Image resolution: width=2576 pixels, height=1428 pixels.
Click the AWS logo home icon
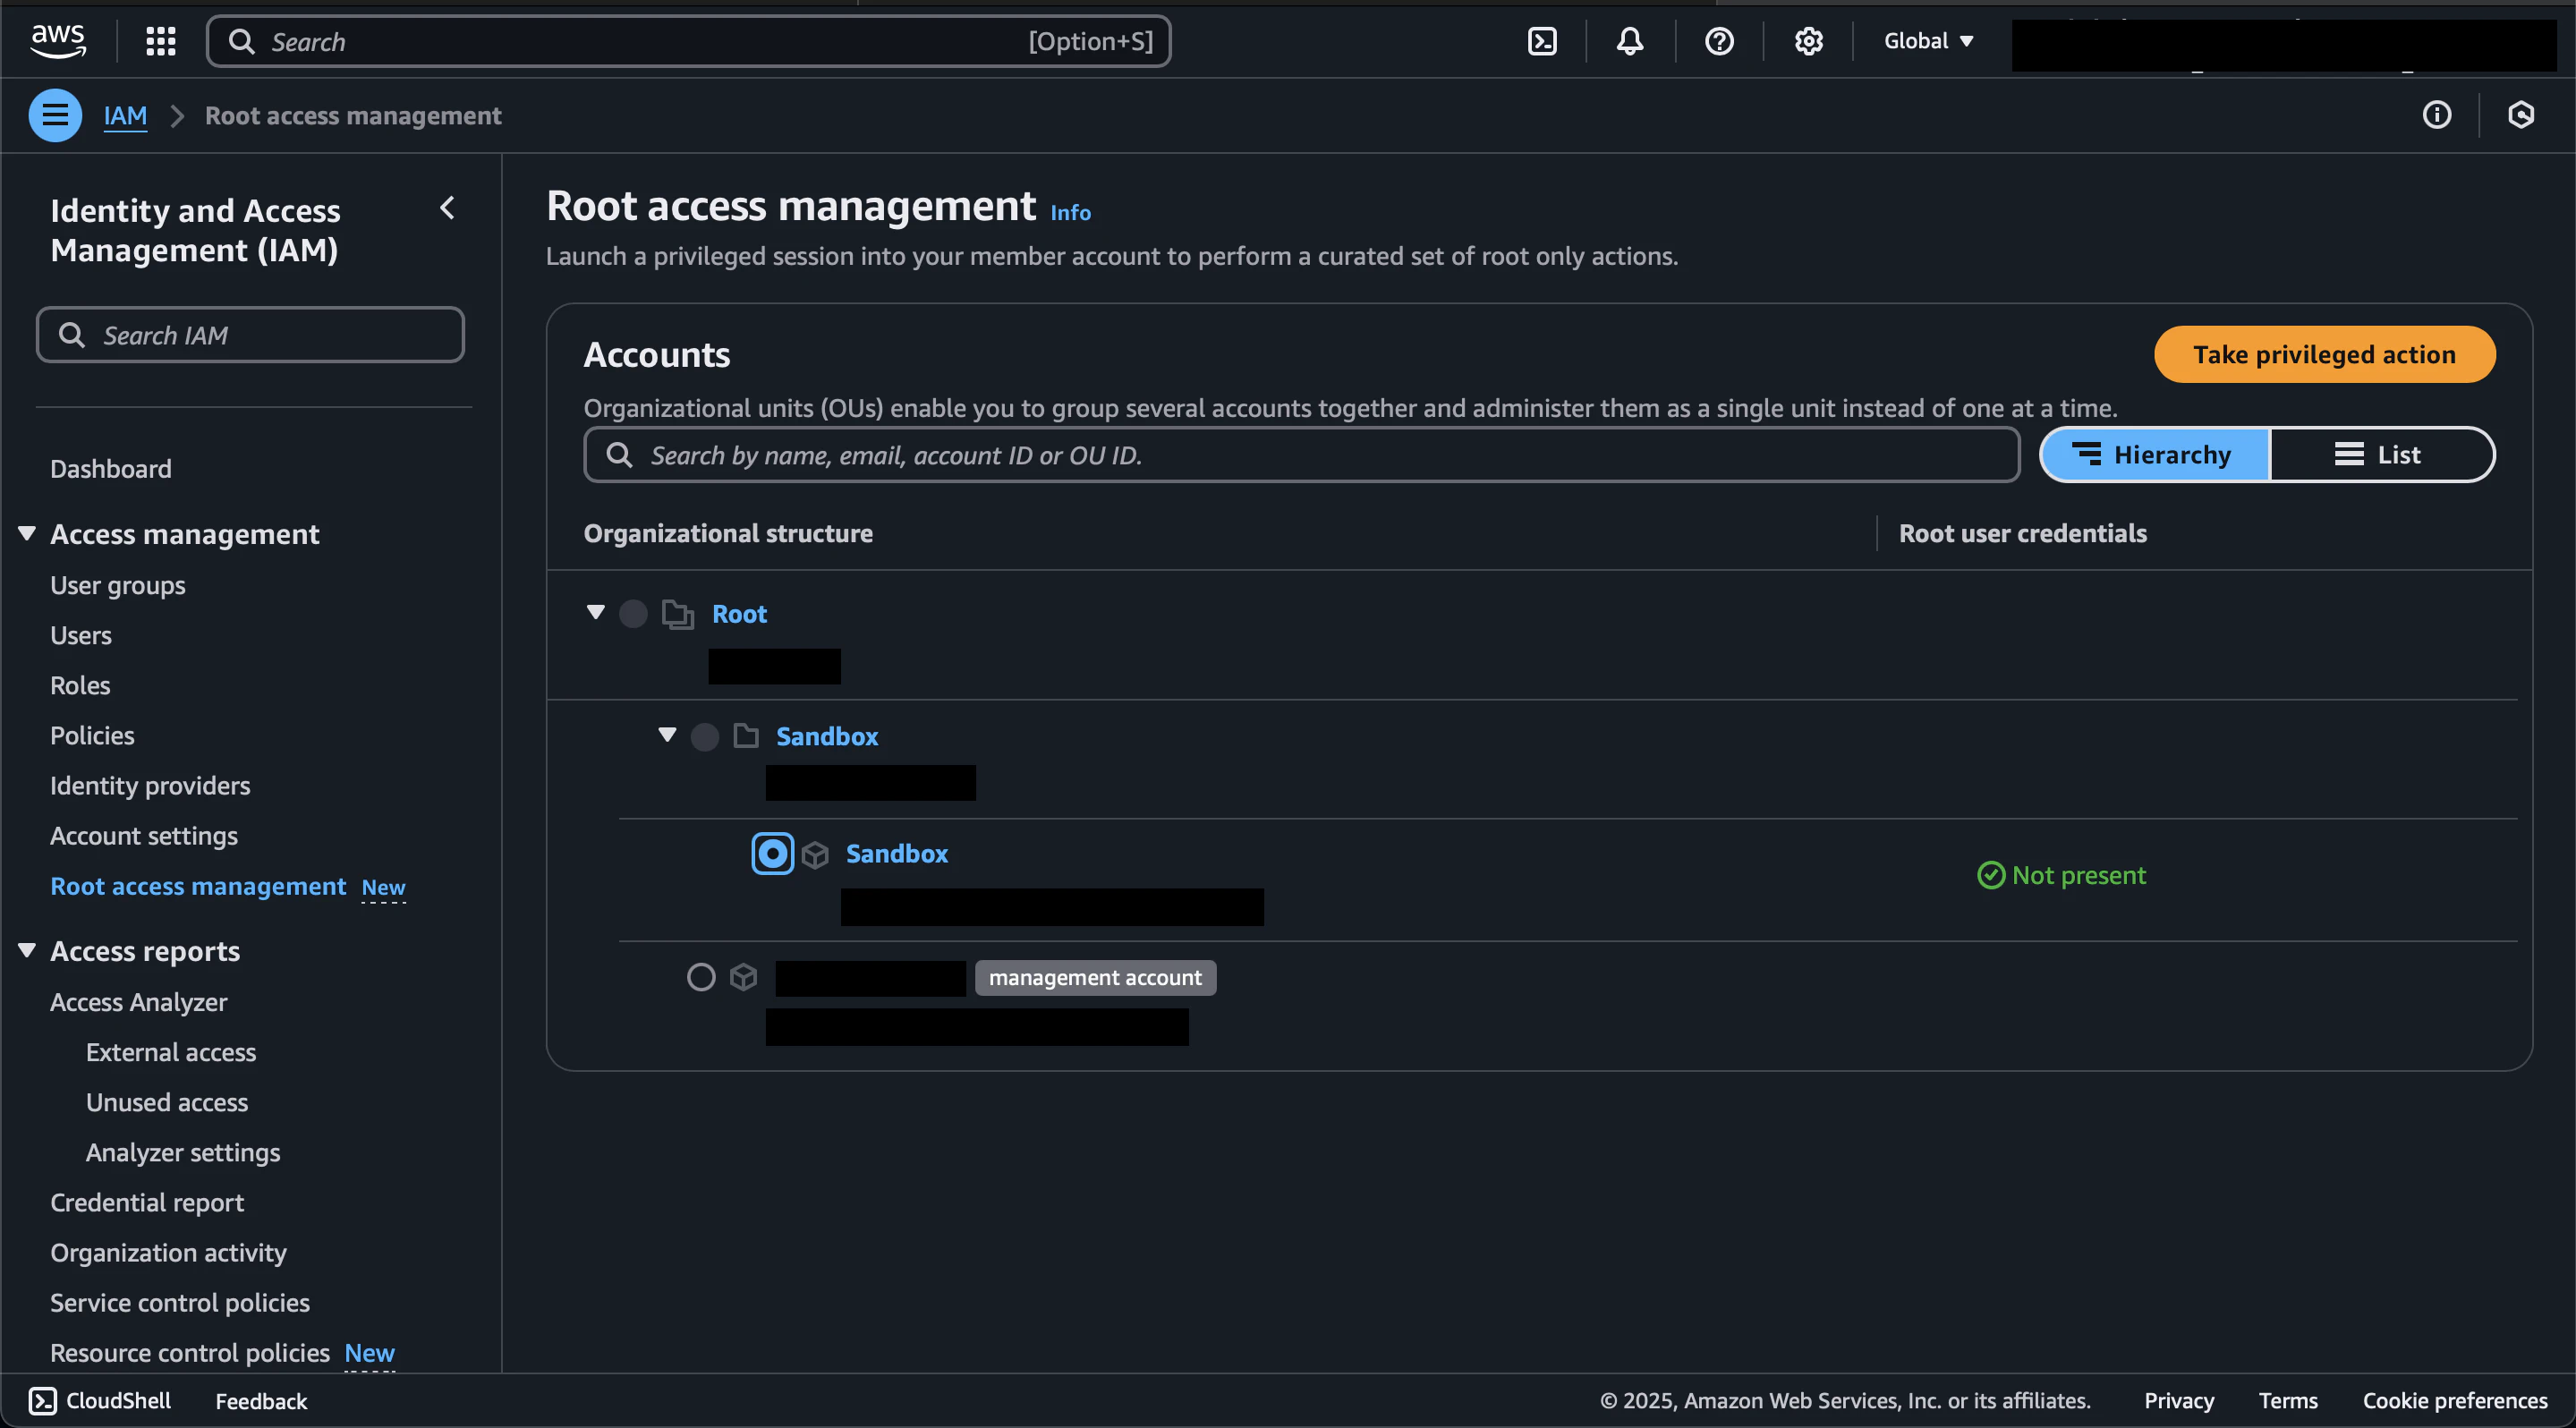tap(58, 41)
